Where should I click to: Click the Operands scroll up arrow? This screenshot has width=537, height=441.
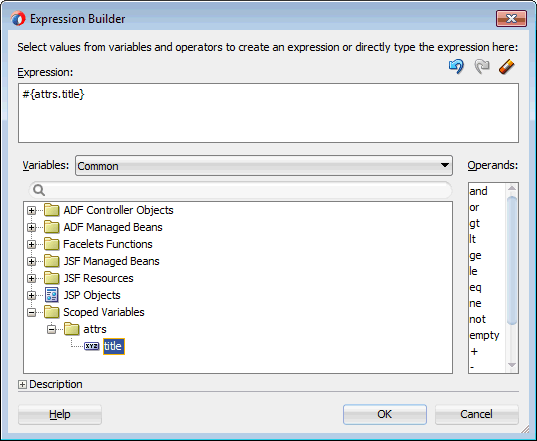(512, 188)
